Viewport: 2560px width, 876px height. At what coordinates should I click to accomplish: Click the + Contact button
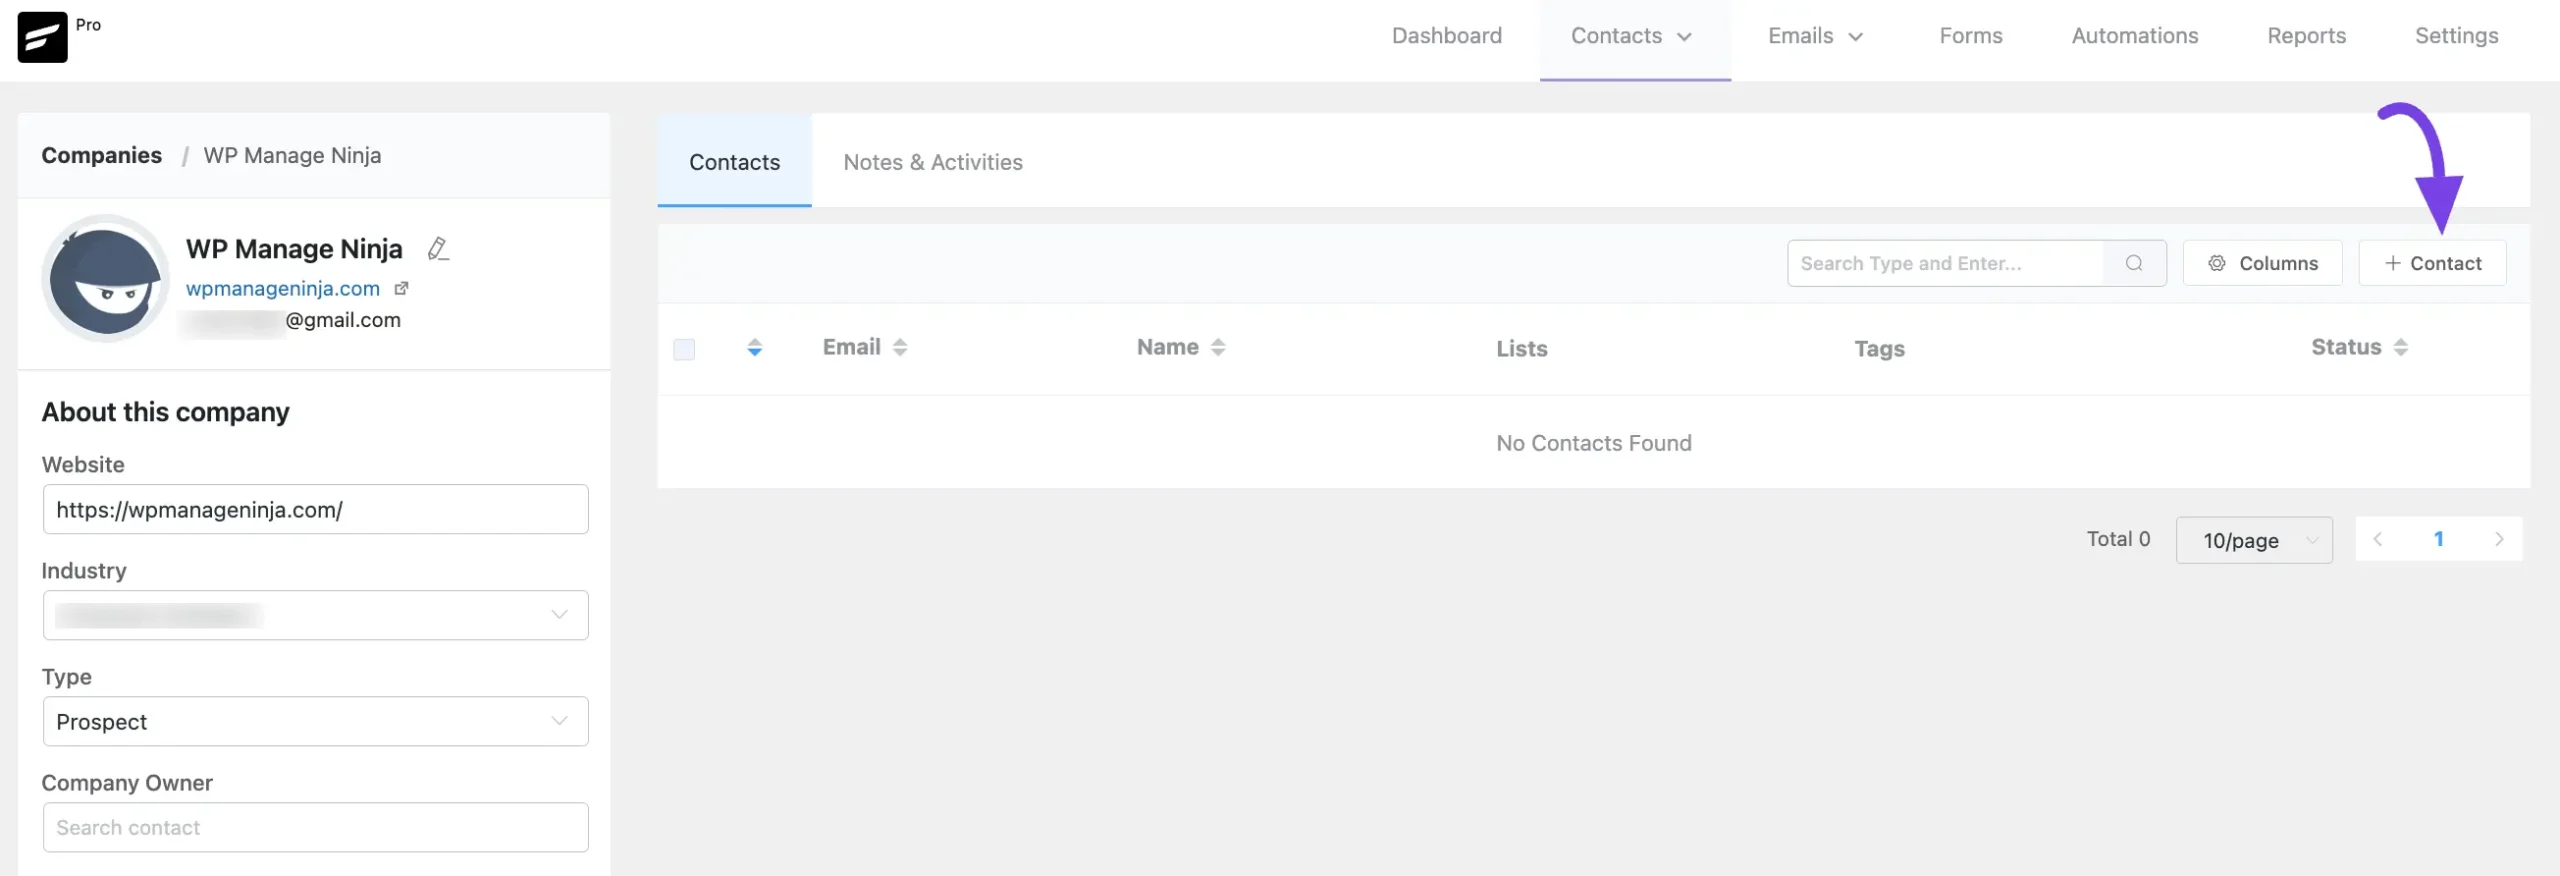coord(2433,263)
